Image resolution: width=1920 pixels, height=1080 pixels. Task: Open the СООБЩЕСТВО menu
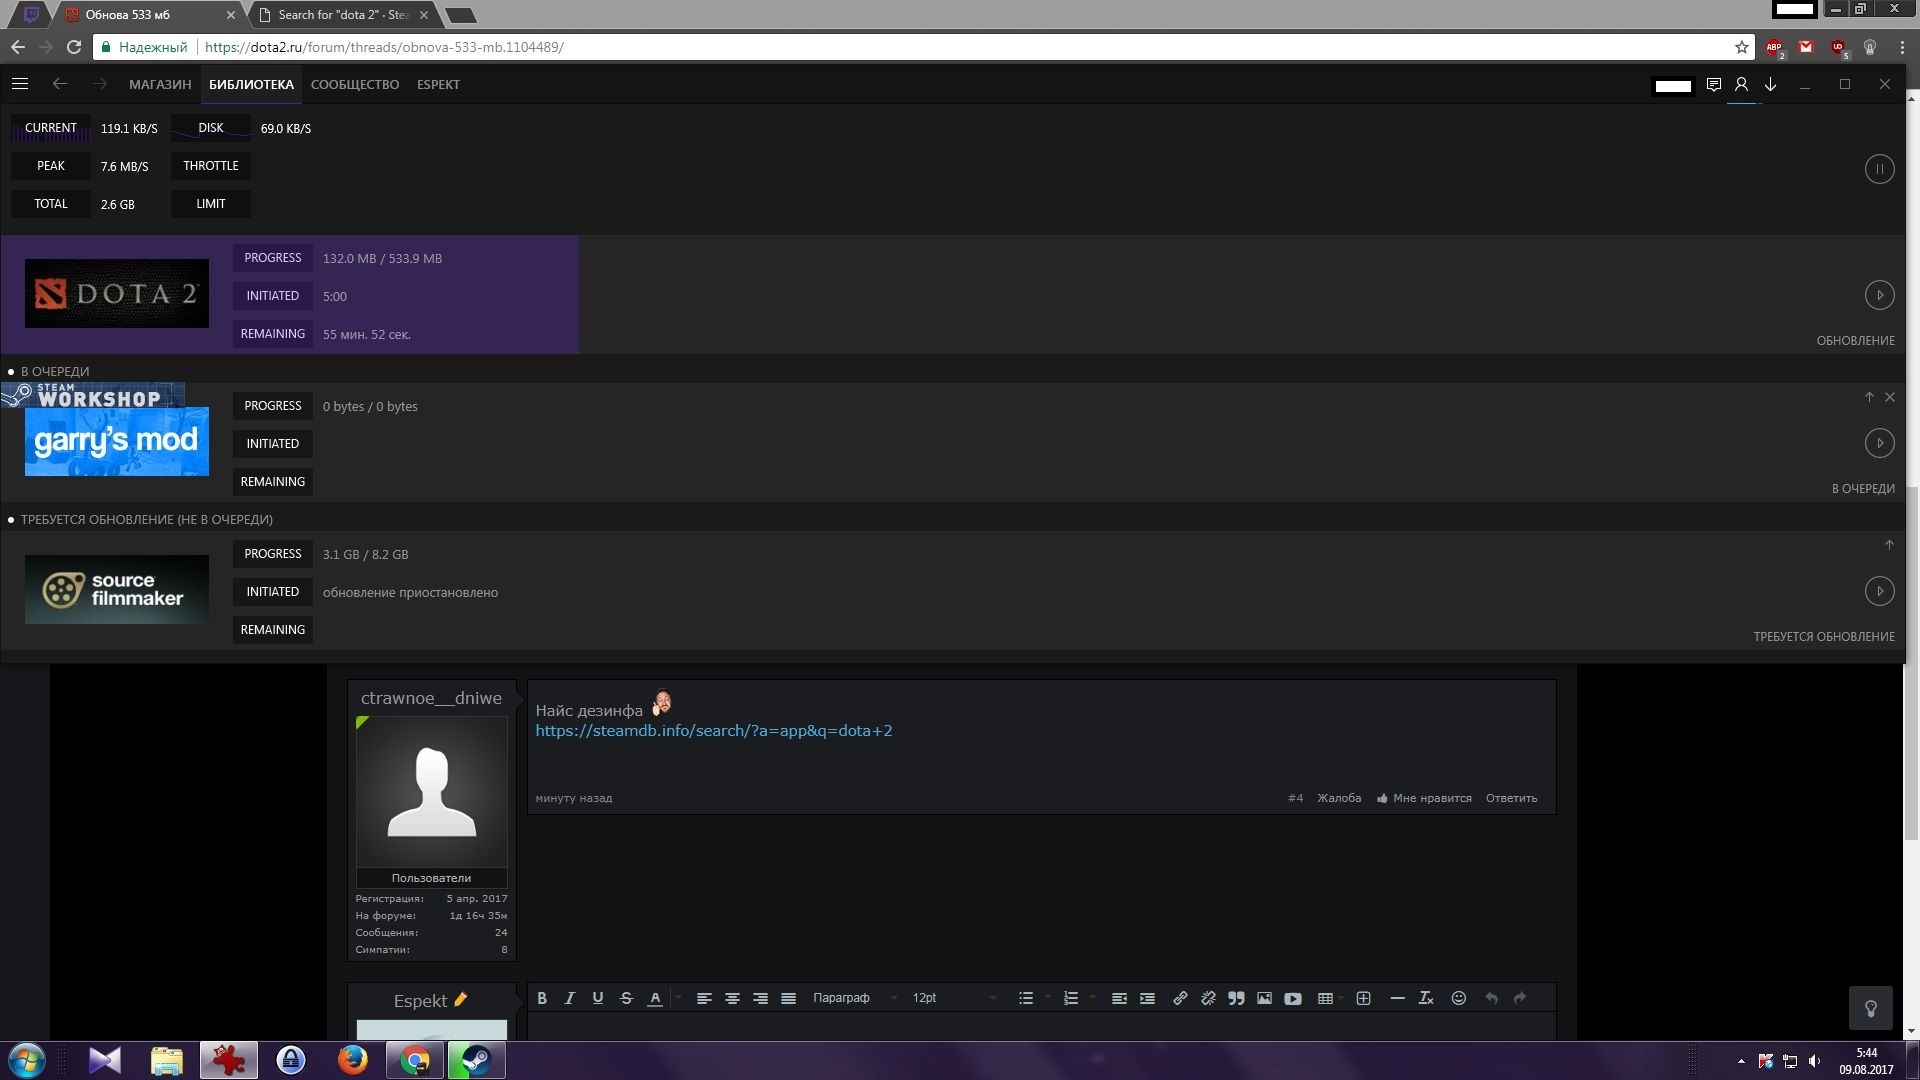tap(355, 85)
